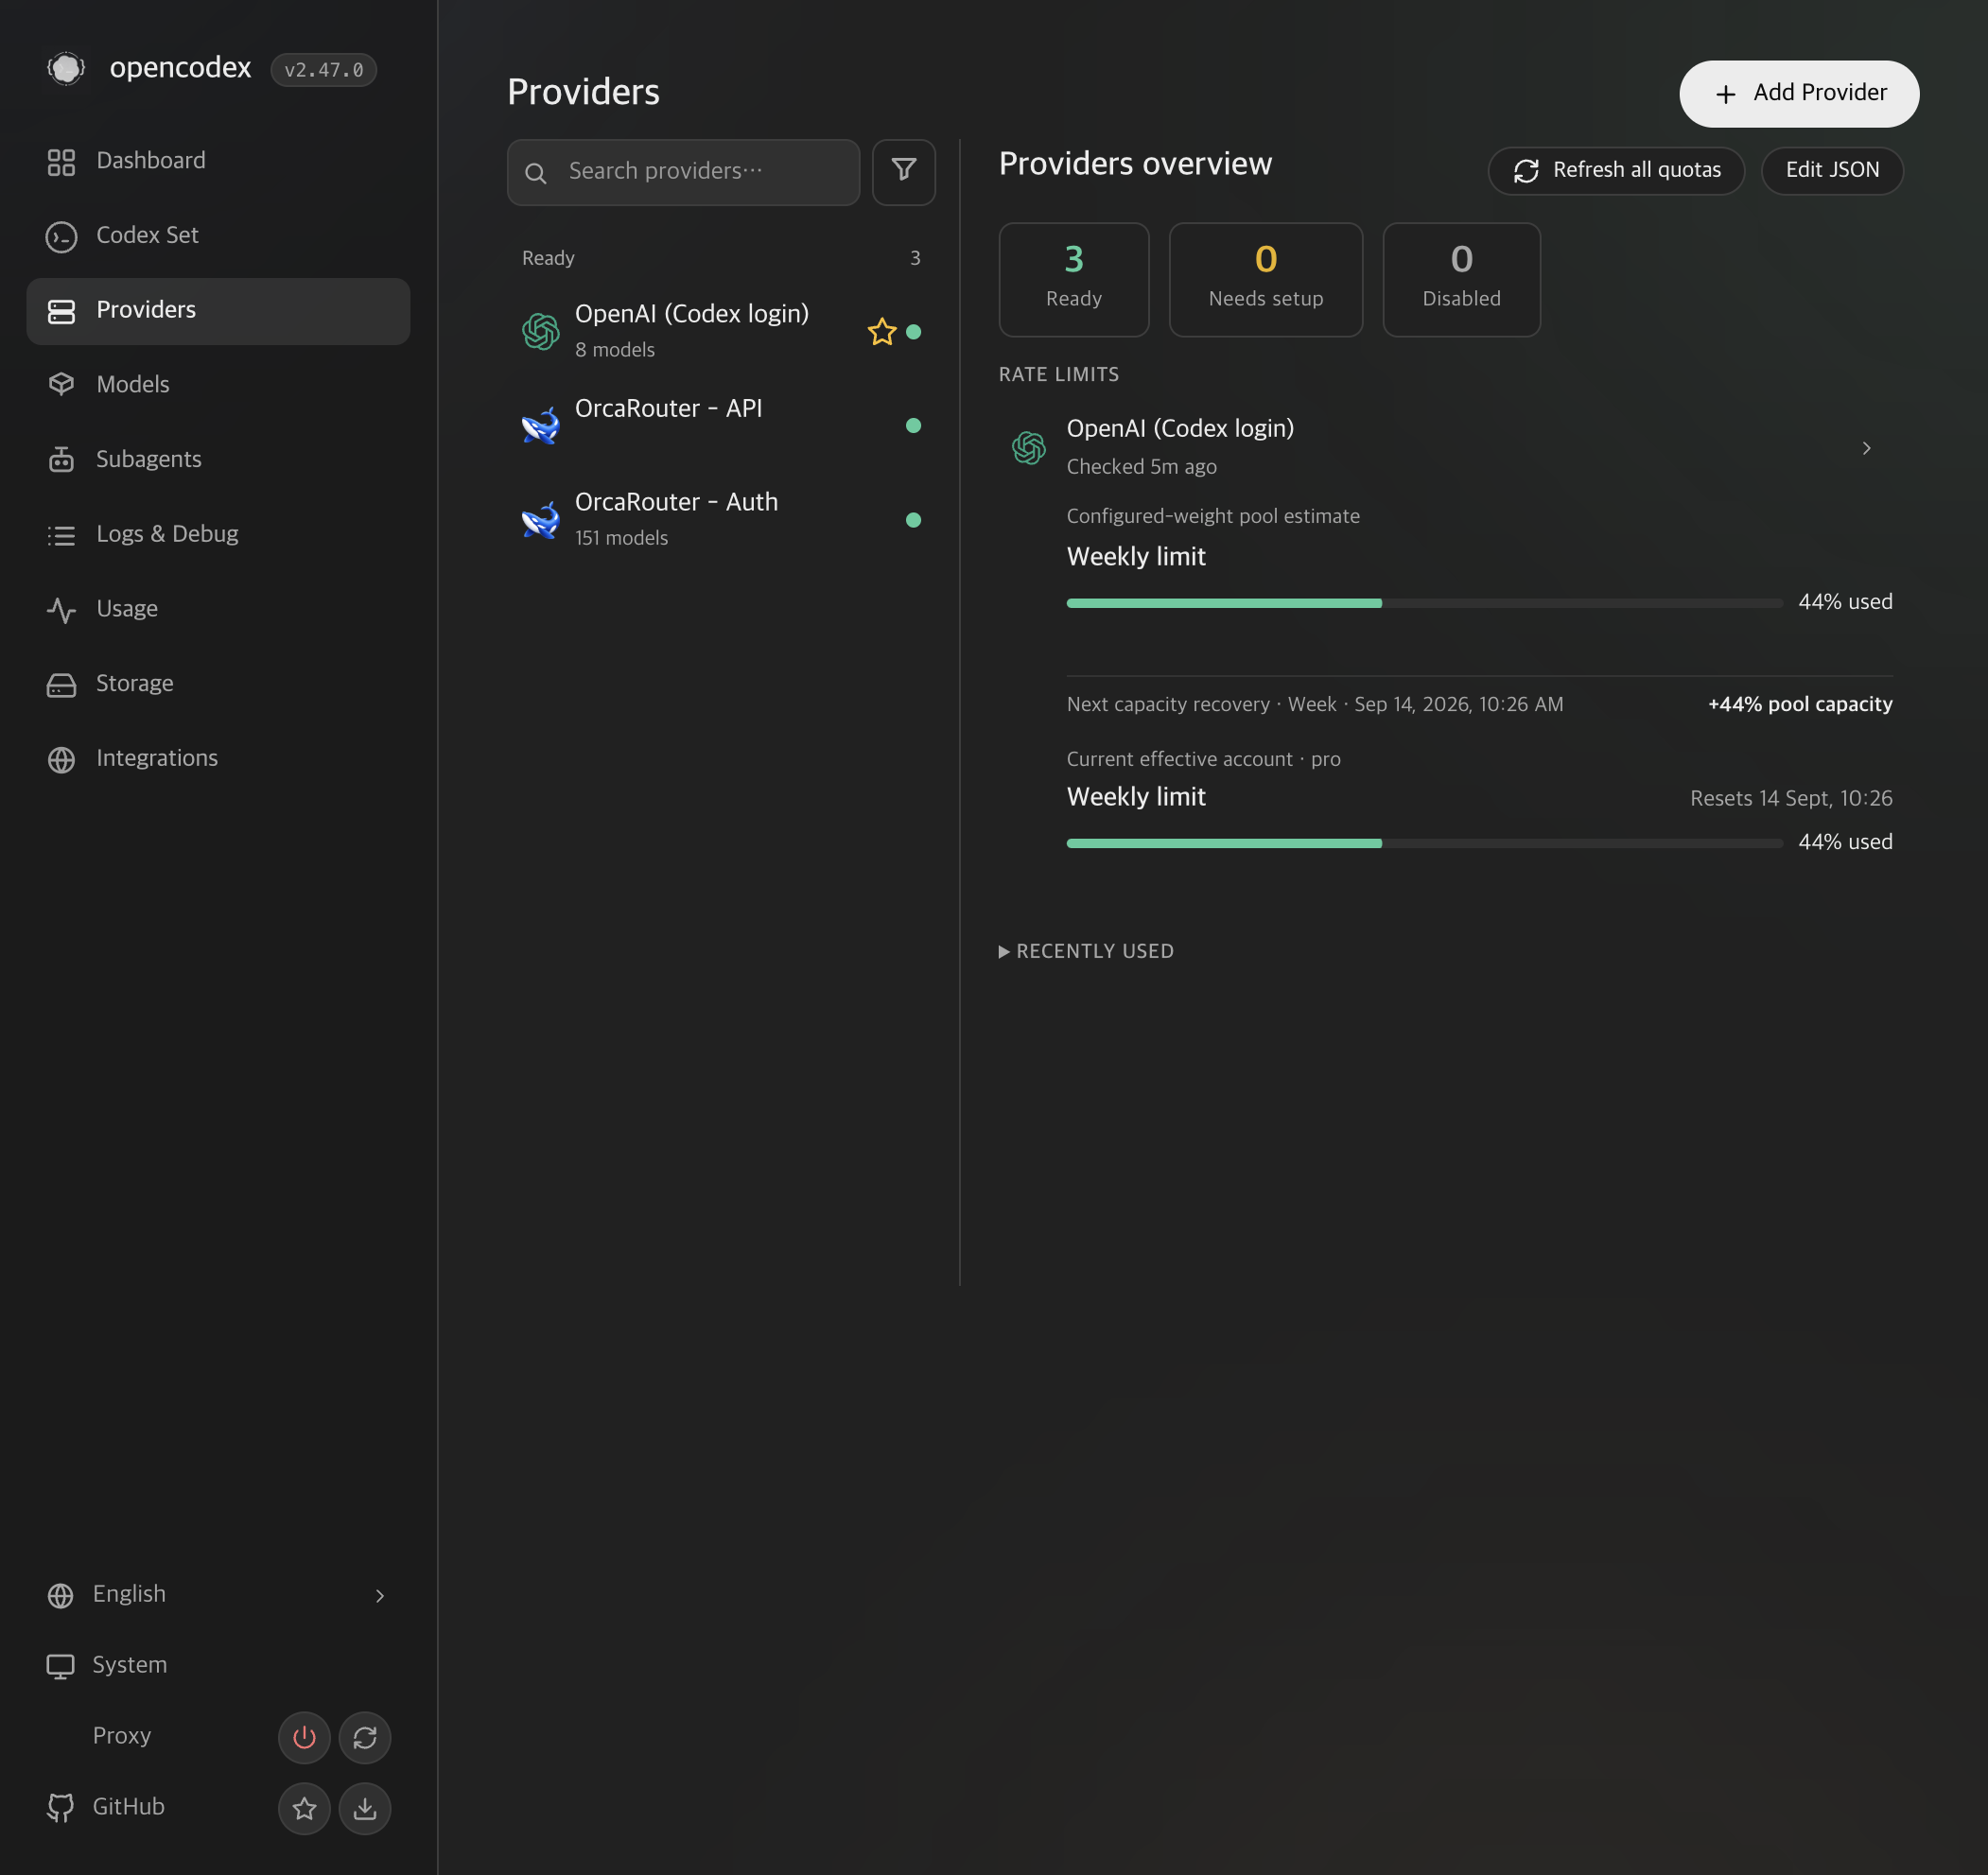Open the English language selector
Screen dimensions: 1988x1875
tap(218, 1595)
